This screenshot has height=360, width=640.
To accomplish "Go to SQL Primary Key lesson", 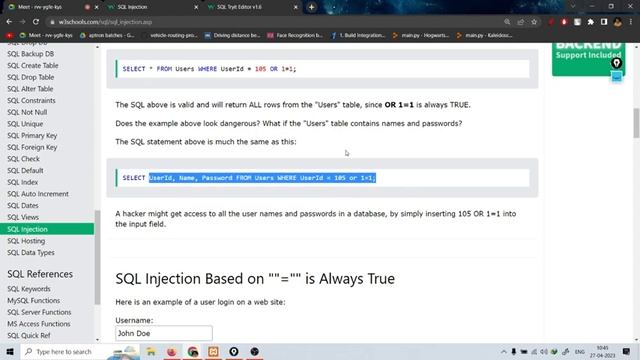I will click(32, 136).
